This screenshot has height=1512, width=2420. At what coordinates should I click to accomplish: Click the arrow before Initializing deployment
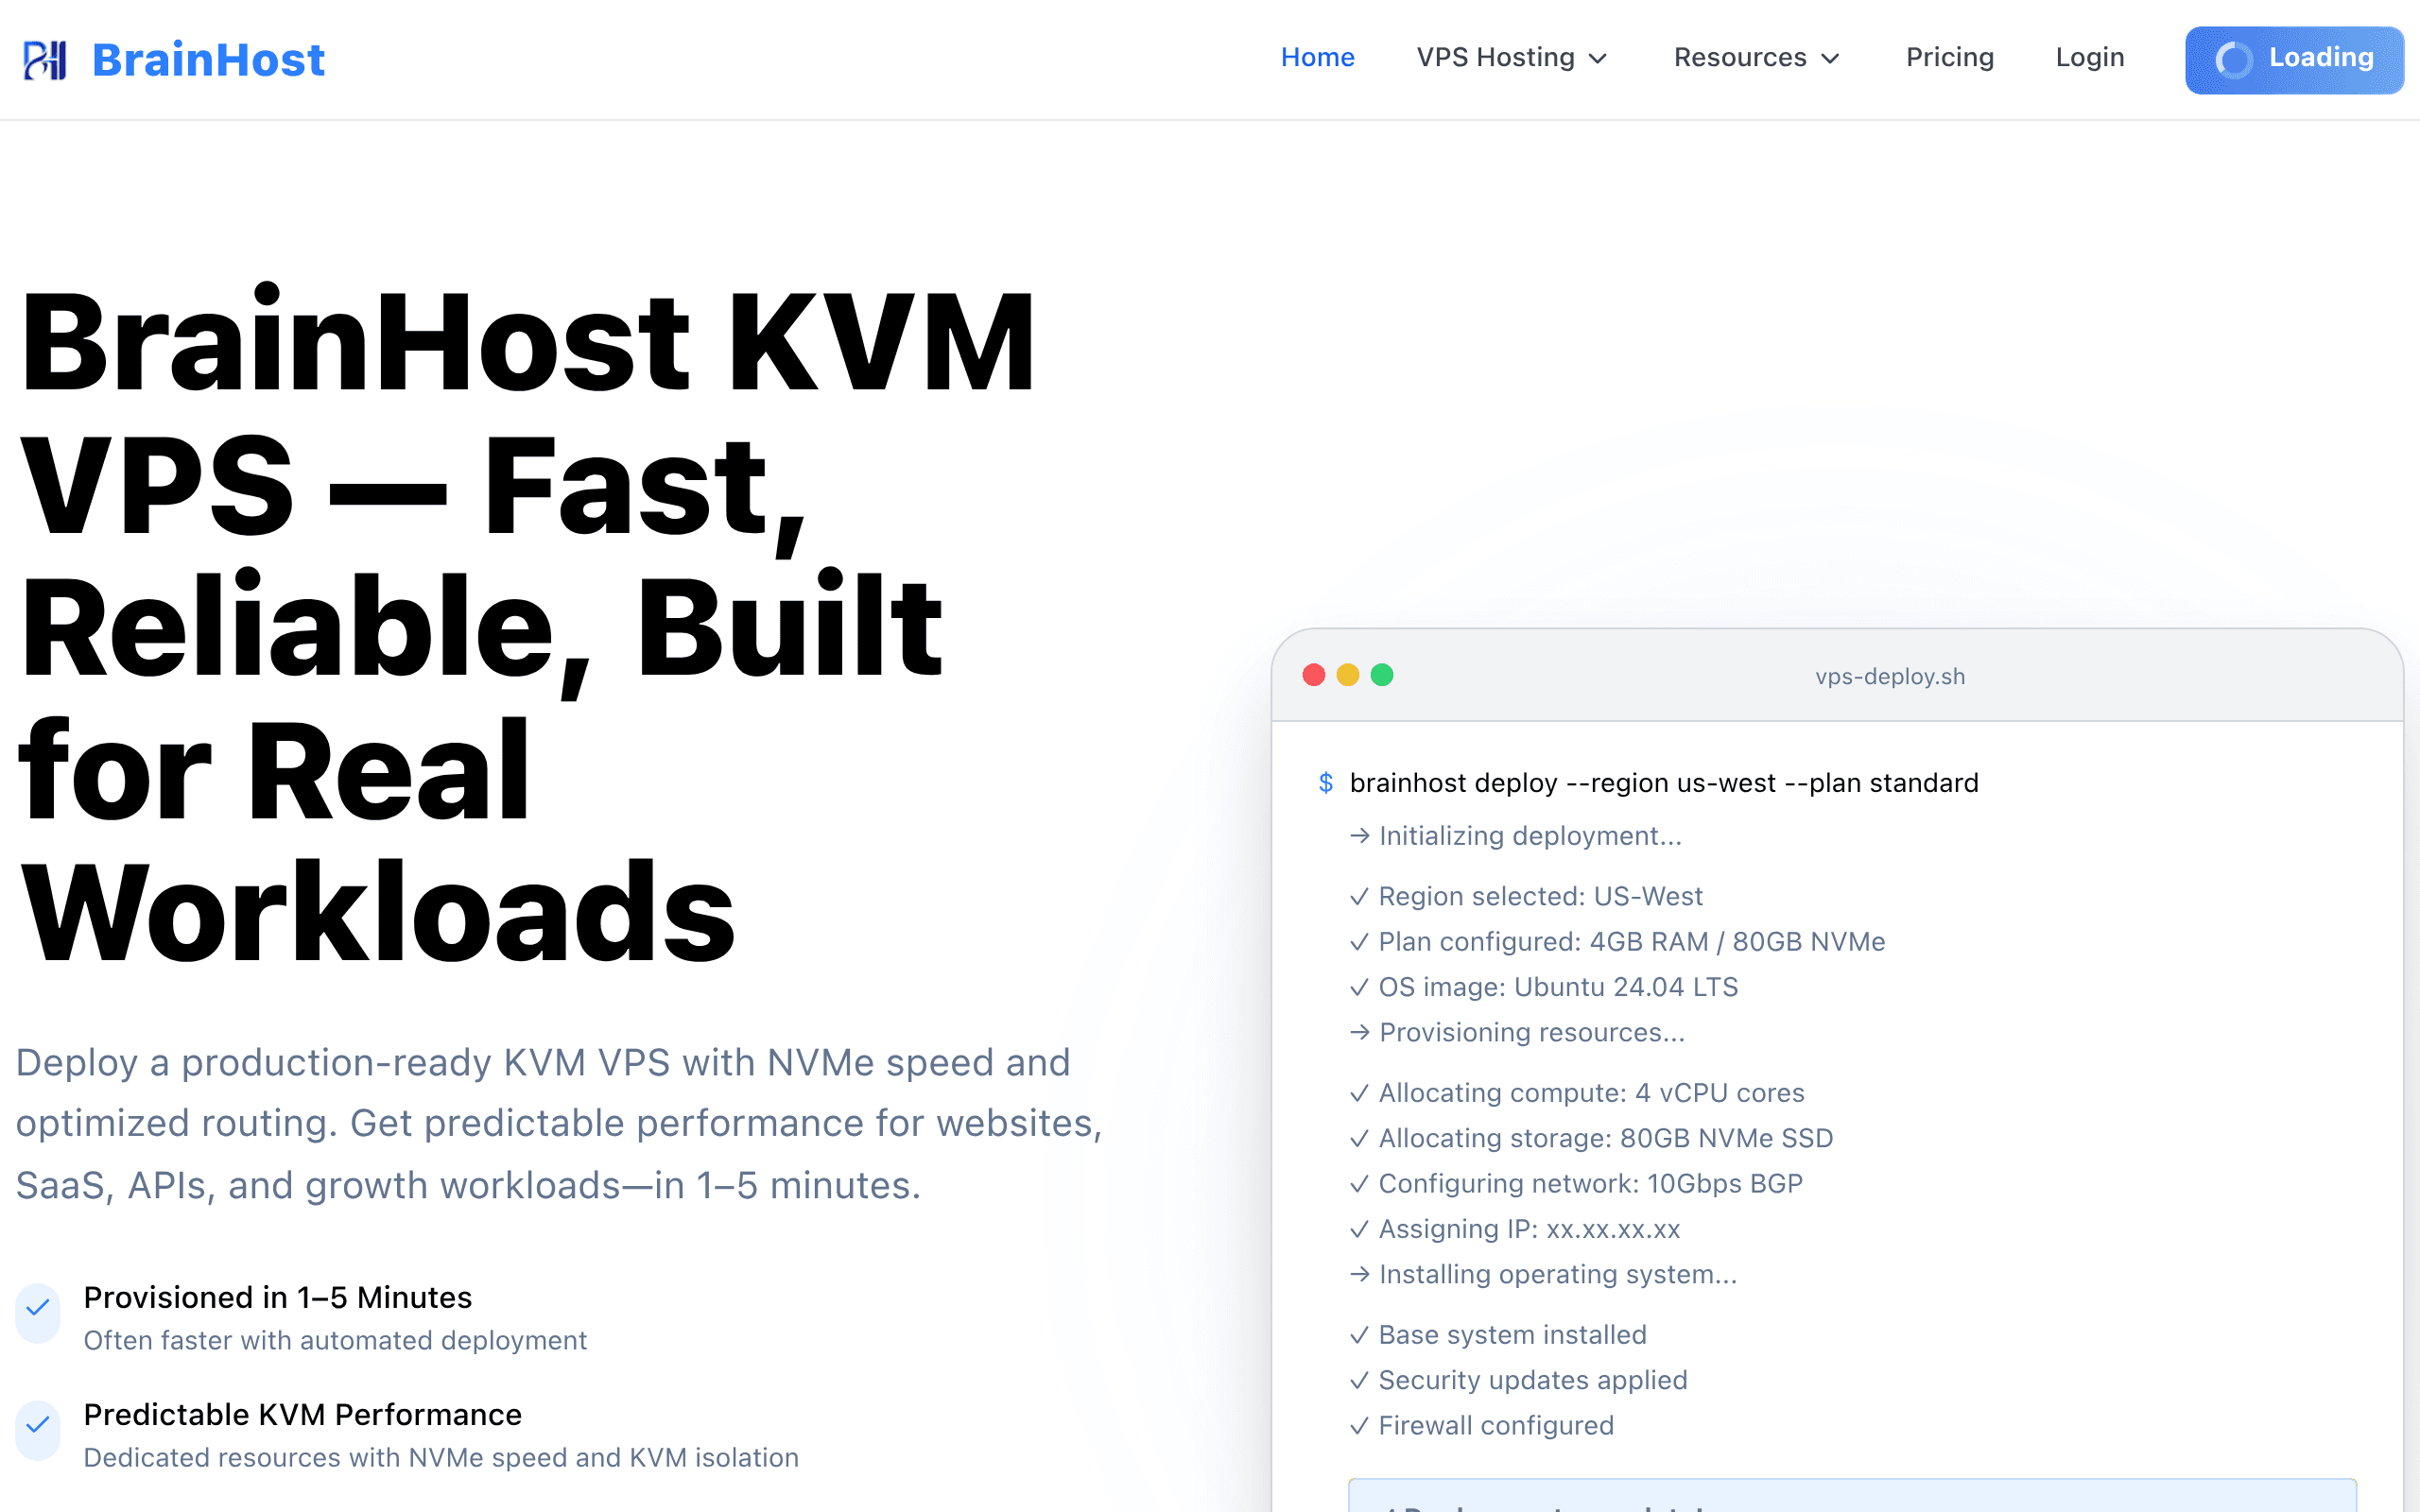(1359, 836)
